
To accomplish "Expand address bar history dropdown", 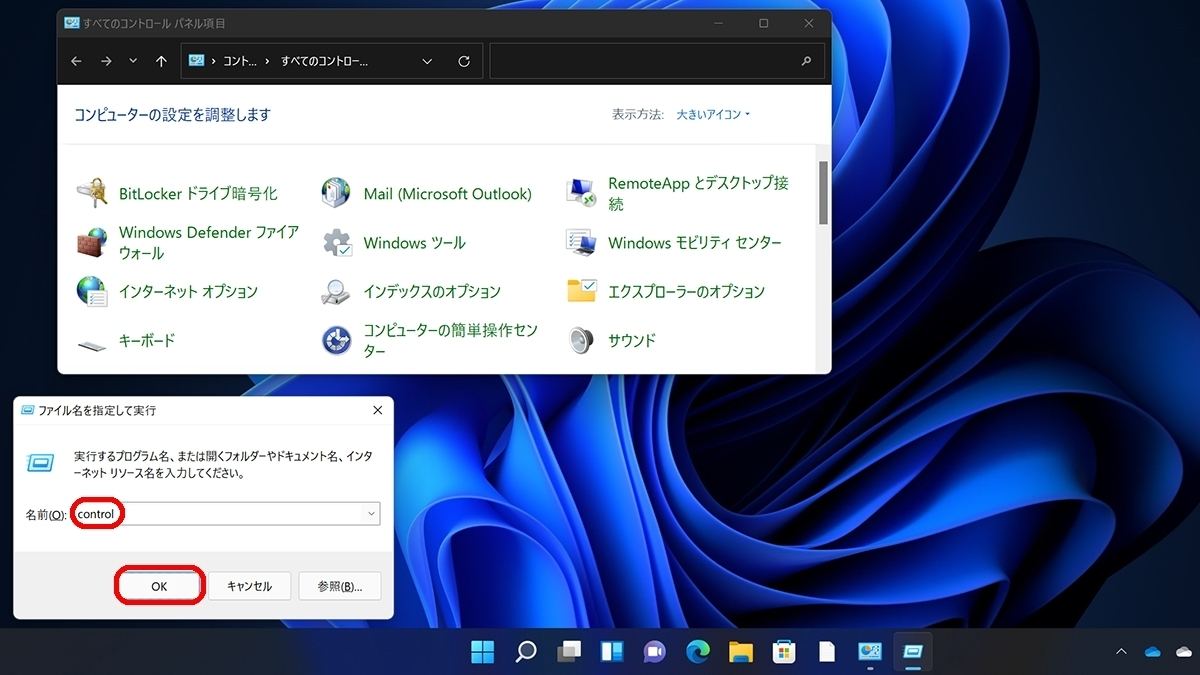I will [x=427, y=61].
